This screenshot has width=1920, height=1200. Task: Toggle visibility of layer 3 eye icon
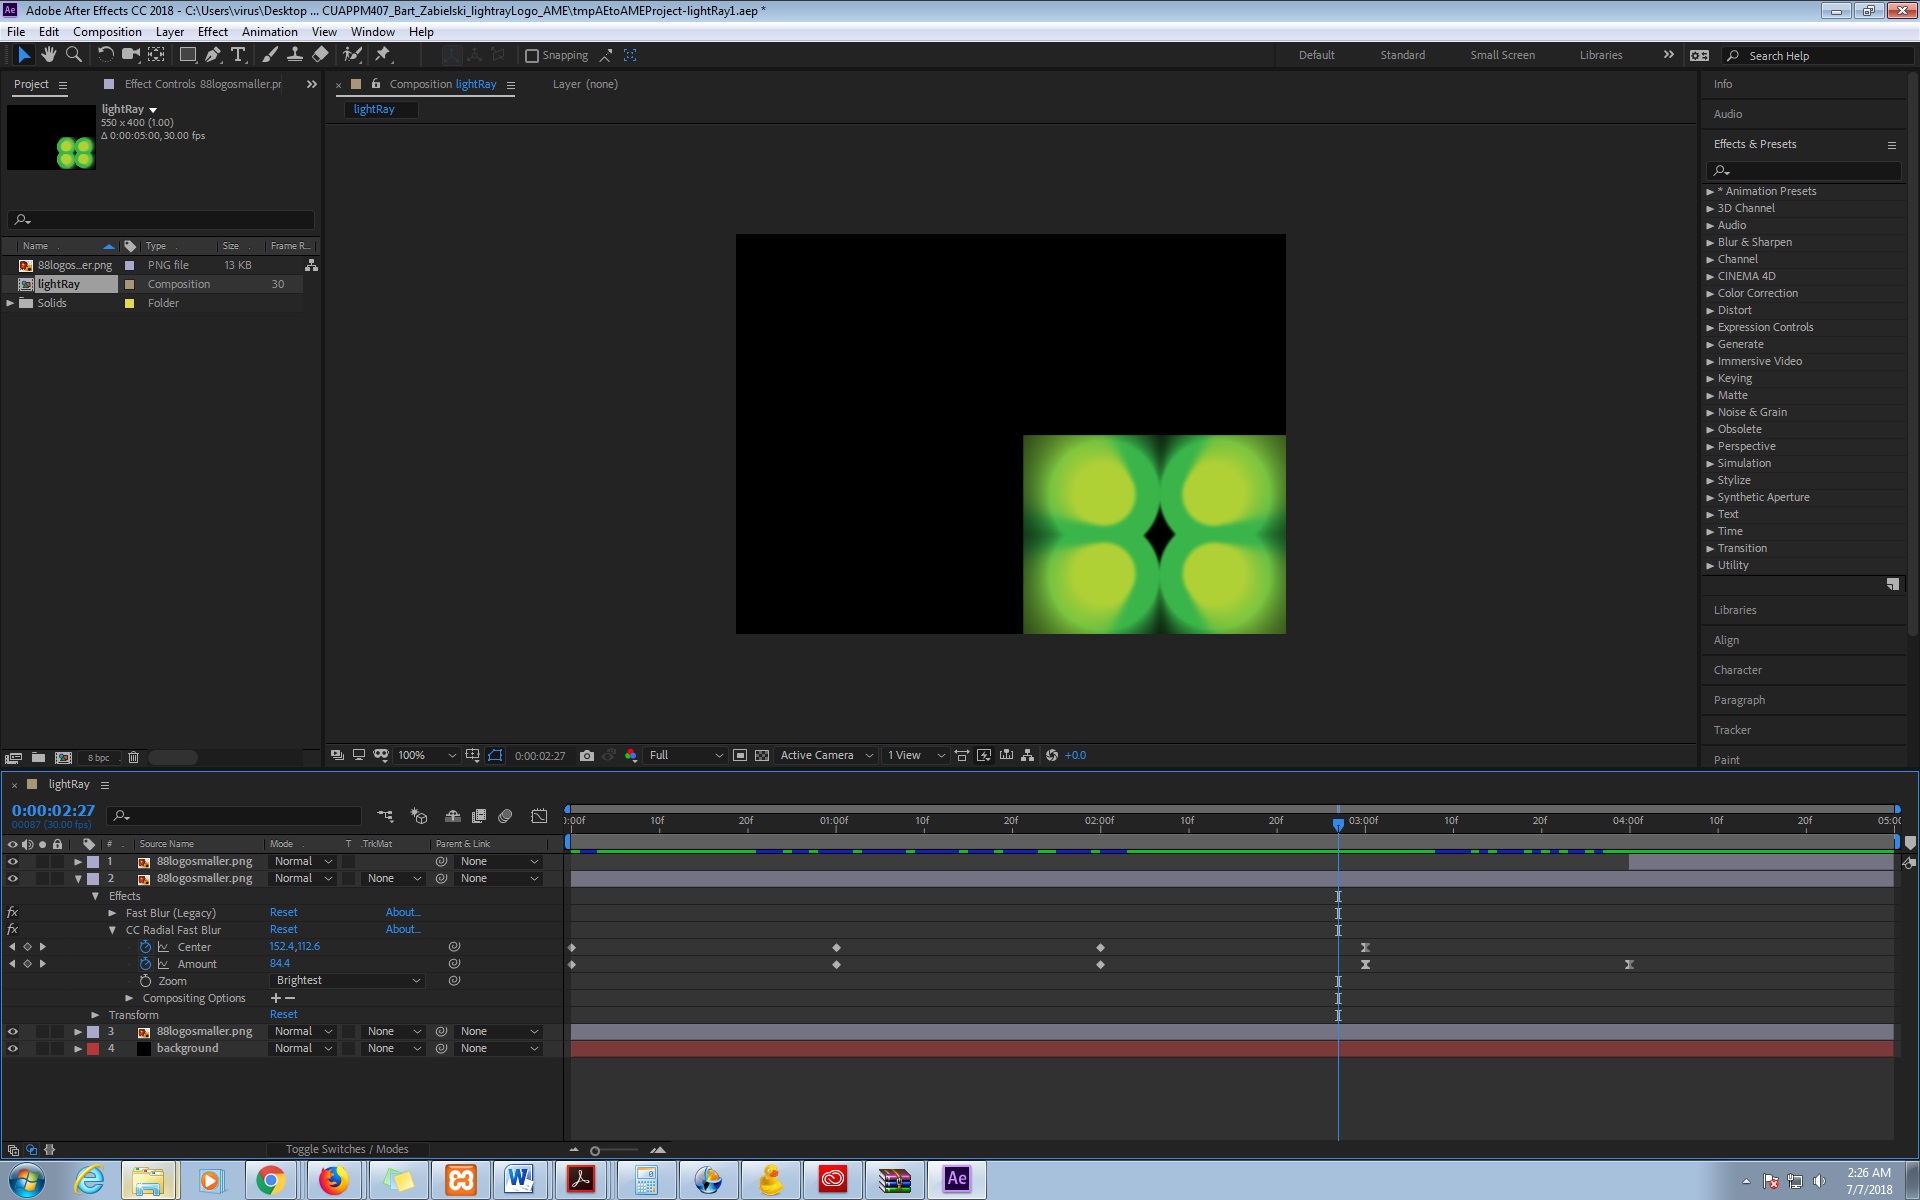(11, 1030)
